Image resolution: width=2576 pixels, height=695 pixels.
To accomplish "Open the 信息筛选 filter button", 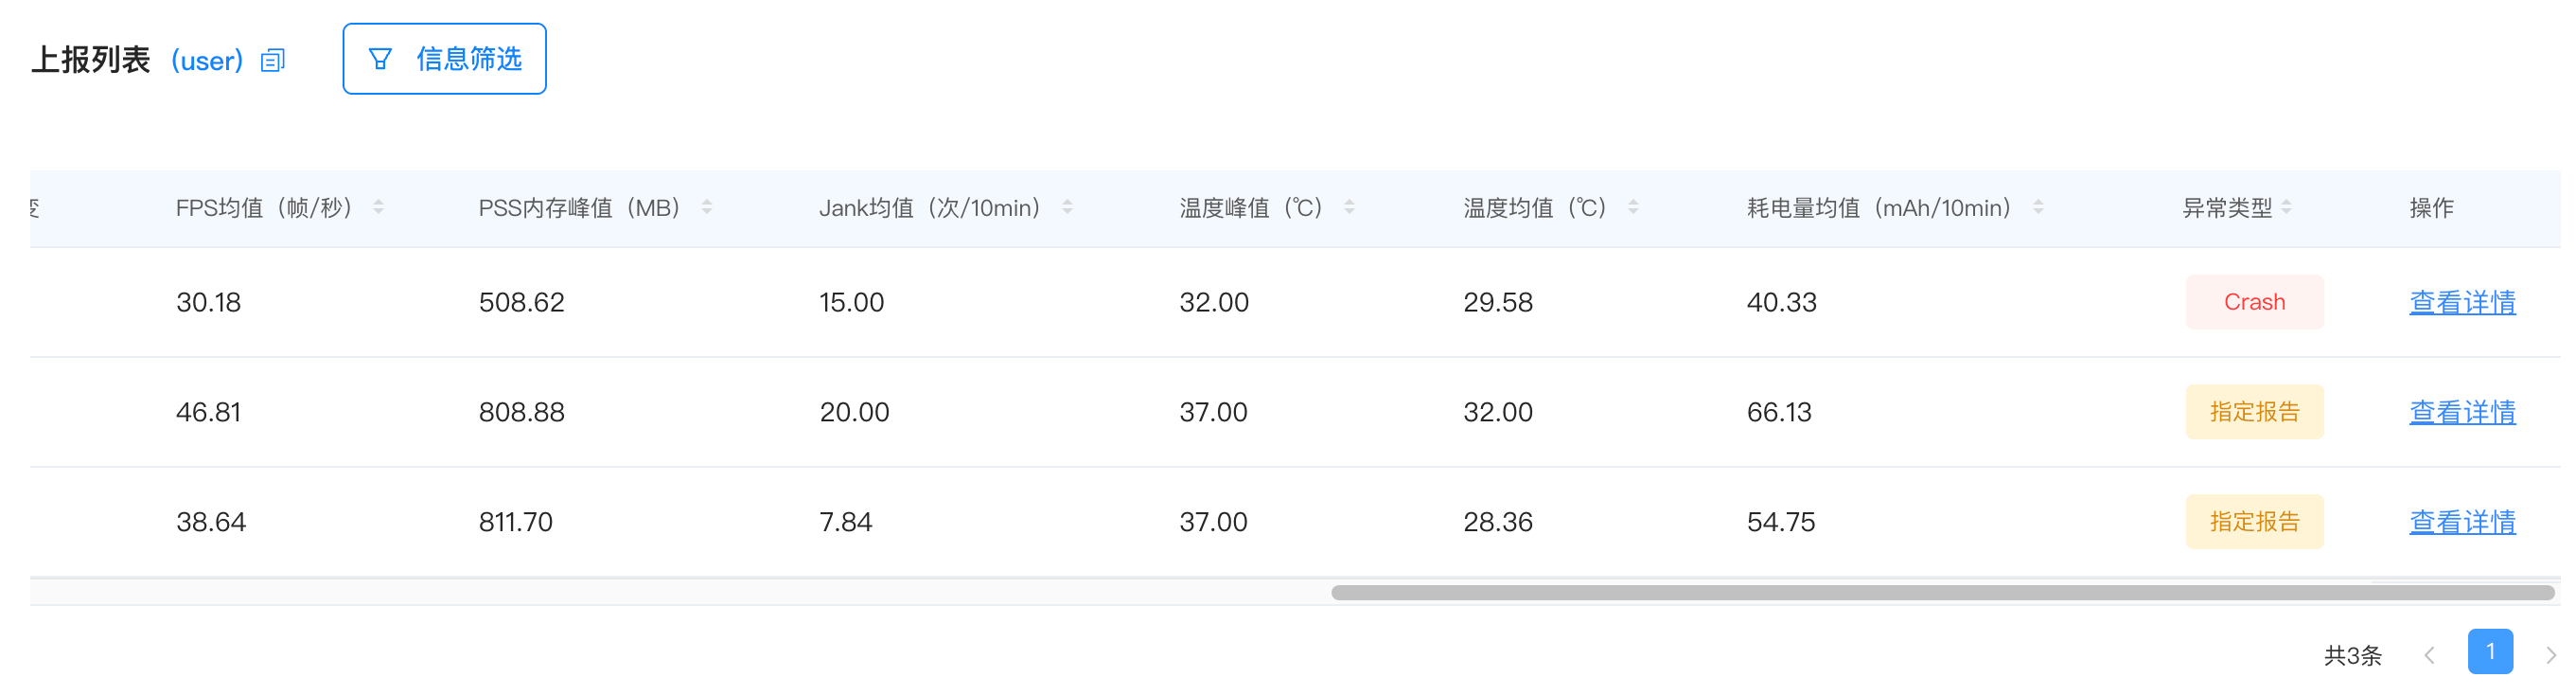I will coord(444,59).
